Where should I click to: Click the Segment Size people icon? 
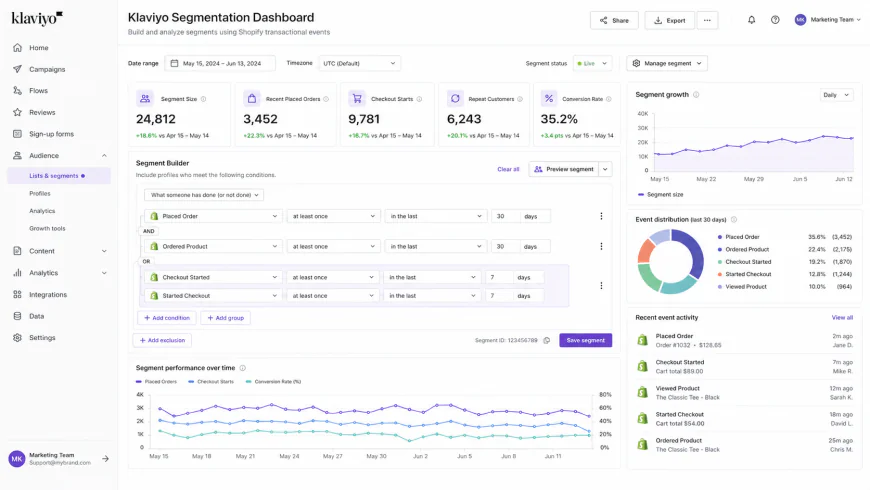point(145,99)
